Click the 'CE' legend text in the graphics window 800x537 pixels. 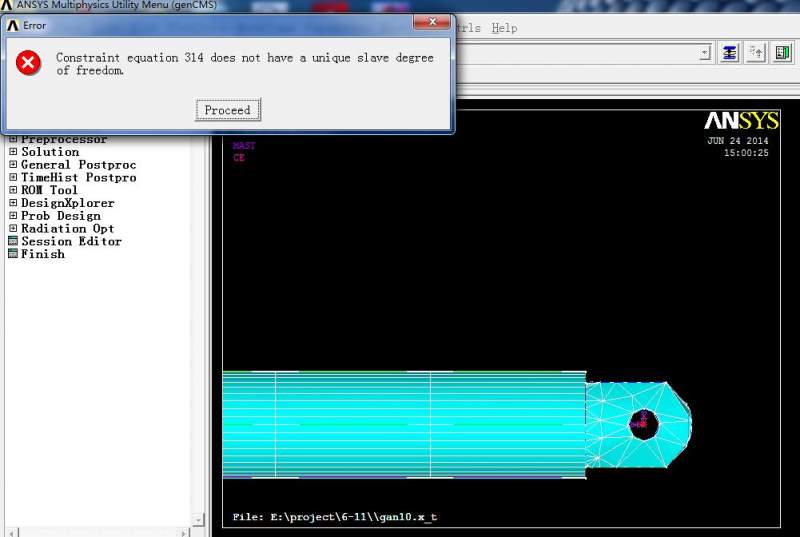click(x=239, y=158)
